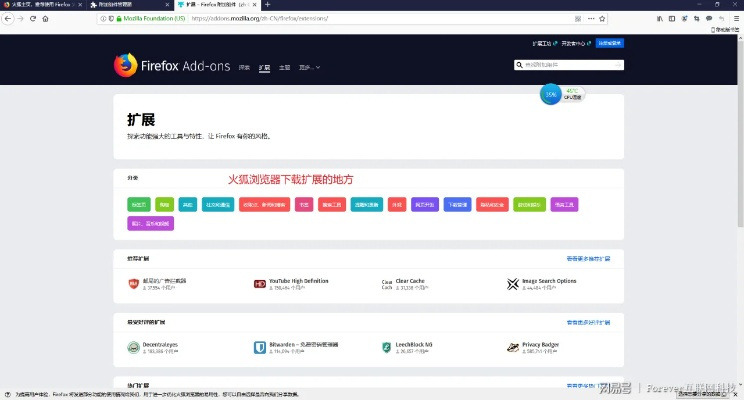Close the puzzle-icon add-ons manager tab
The image size is (744, 400).
[x=167, y=5]
